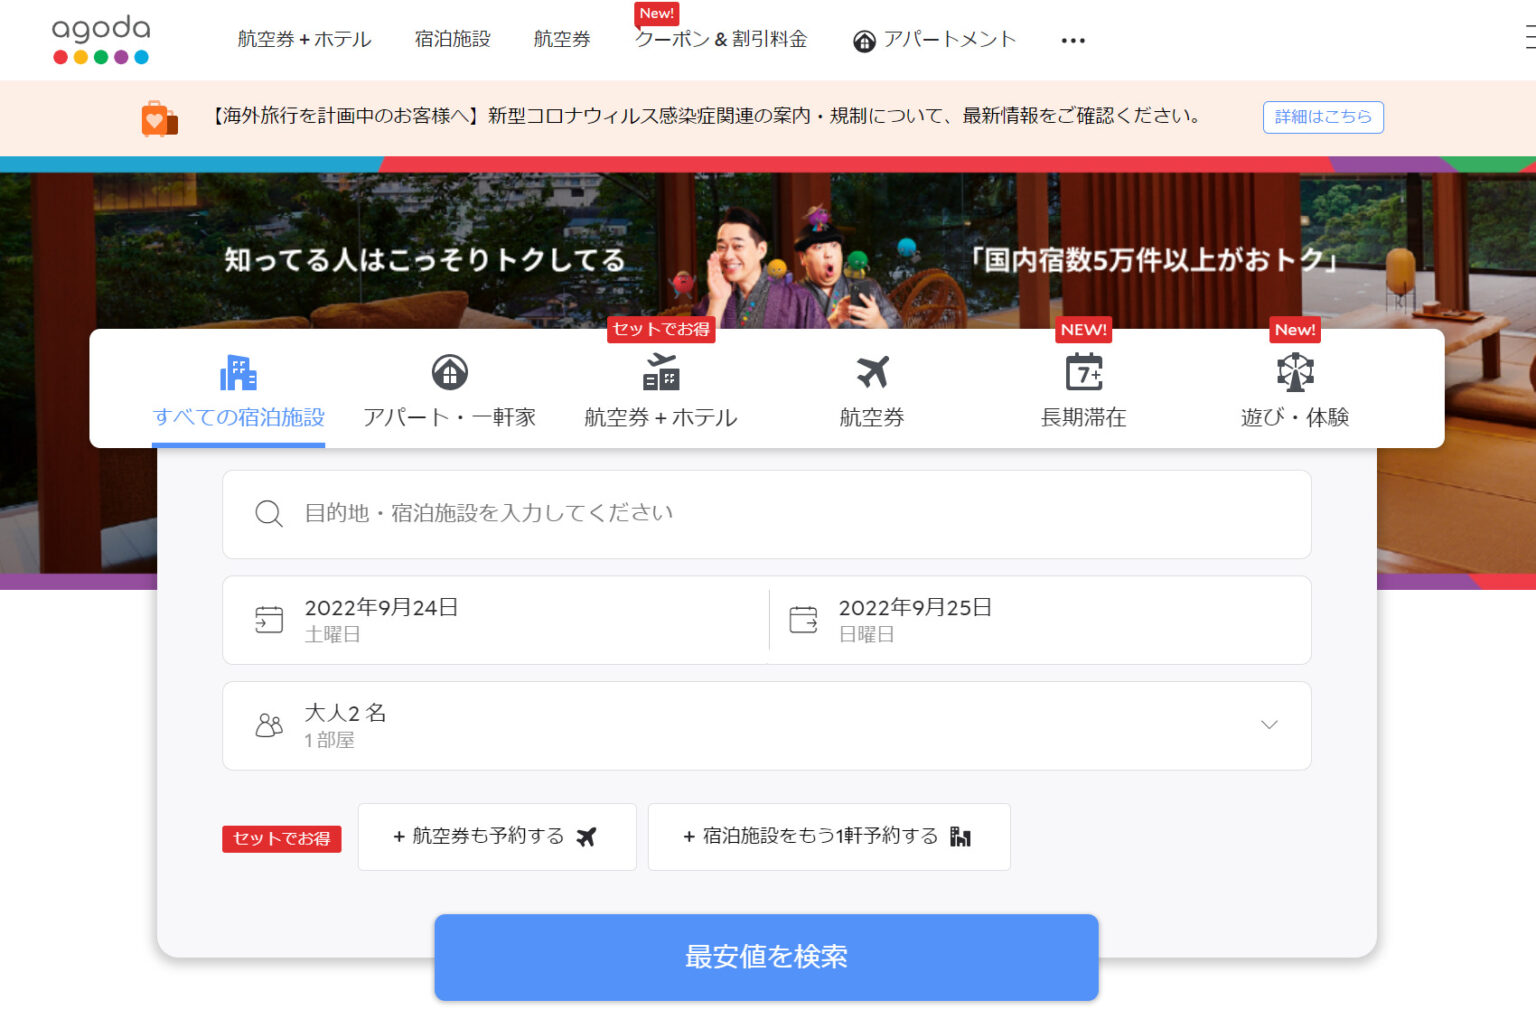The height and width of the screenshot is (1019, 1536).
Task: Select the アパート・一軒家 house icon
Action: point(448,372)
